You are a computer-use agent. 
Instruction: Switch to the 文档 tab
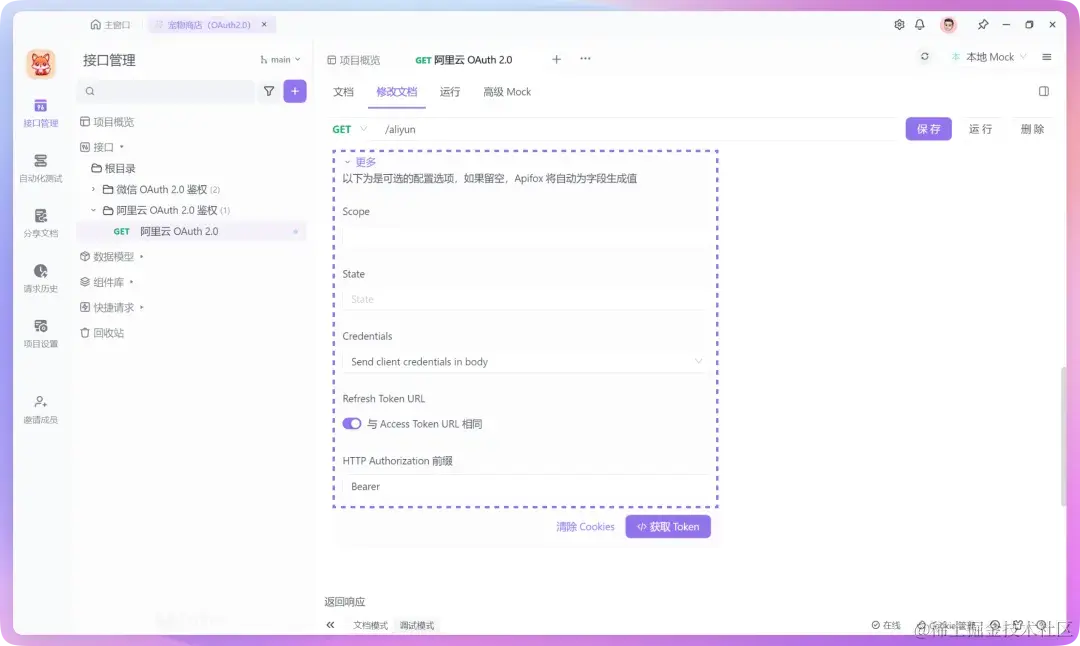(x=343, y=92)
